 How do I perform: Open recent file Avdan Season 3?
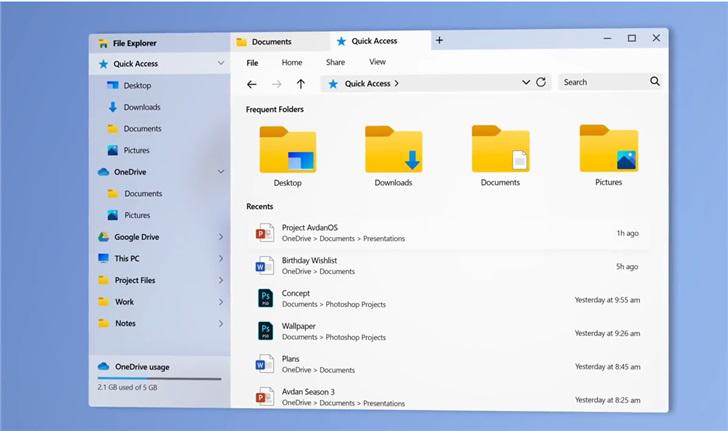[x=448, y=398]
